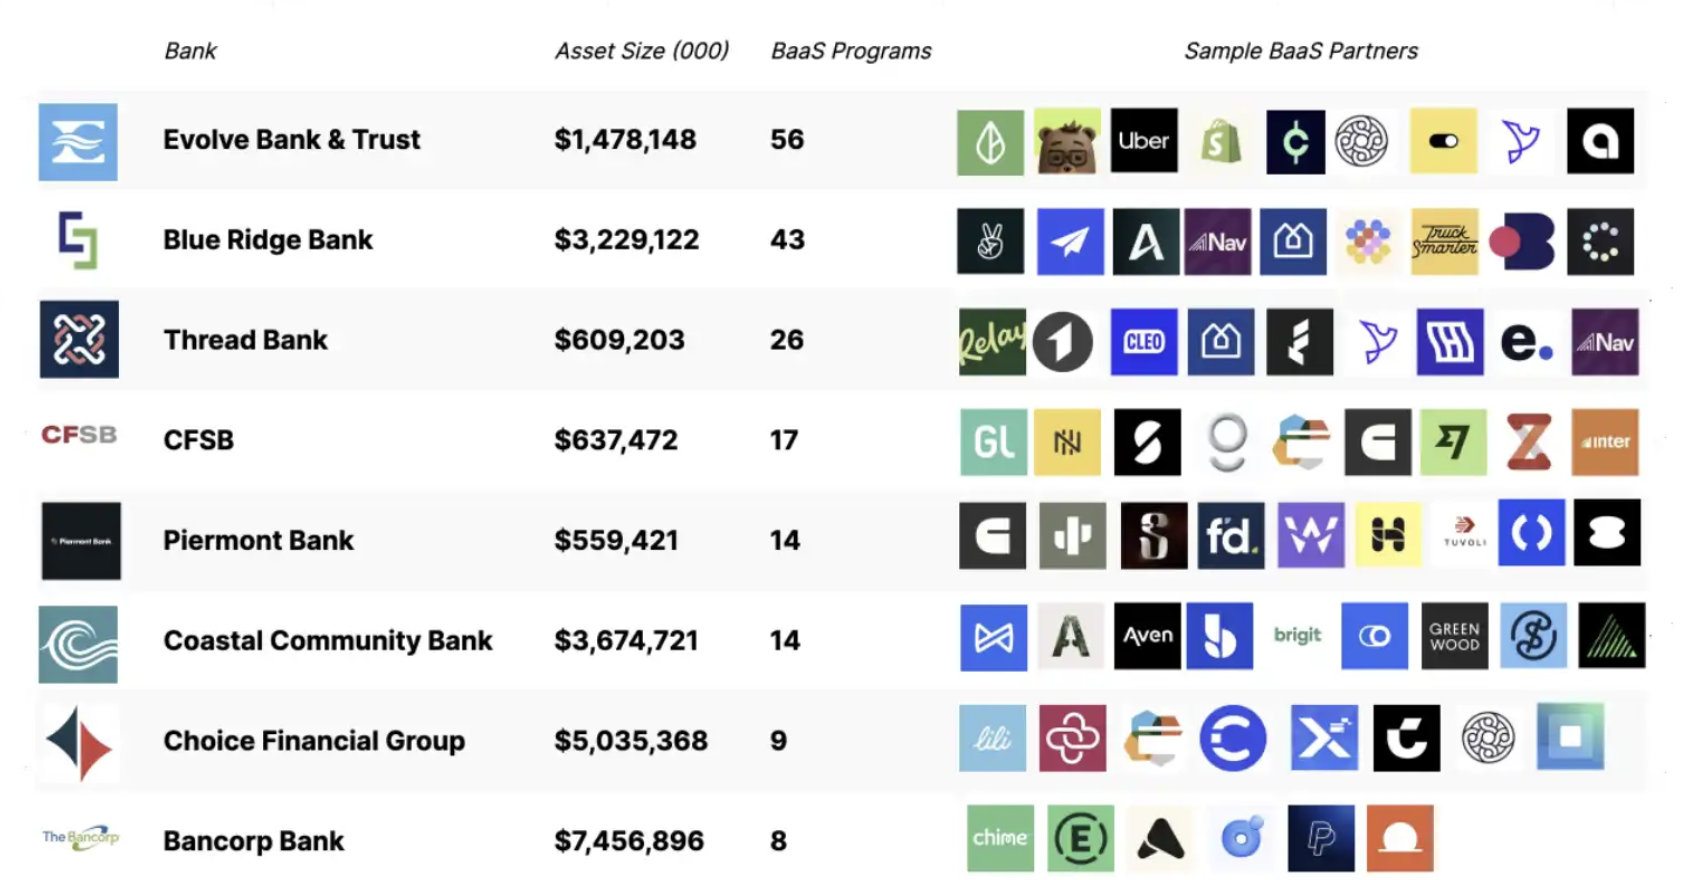This screenshot has height=880, width=1696.
Task: Click the Lili partner icon
Action: tap(992, 739)
